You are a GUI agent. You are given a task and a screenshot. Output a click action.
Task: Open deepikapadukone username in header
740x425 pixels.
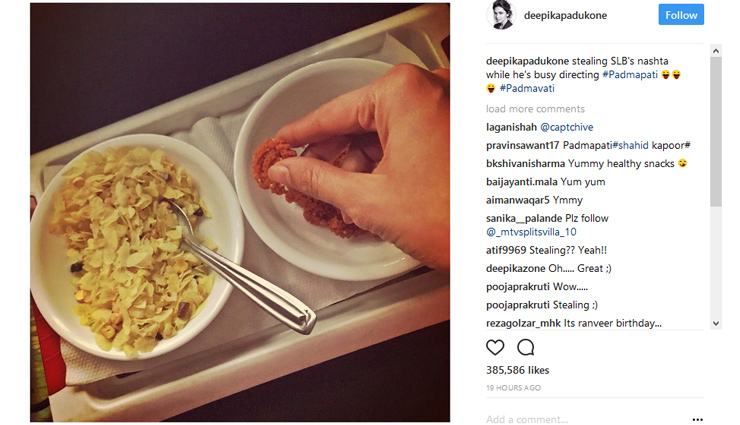pyautogui.click(x=565, y=15)
